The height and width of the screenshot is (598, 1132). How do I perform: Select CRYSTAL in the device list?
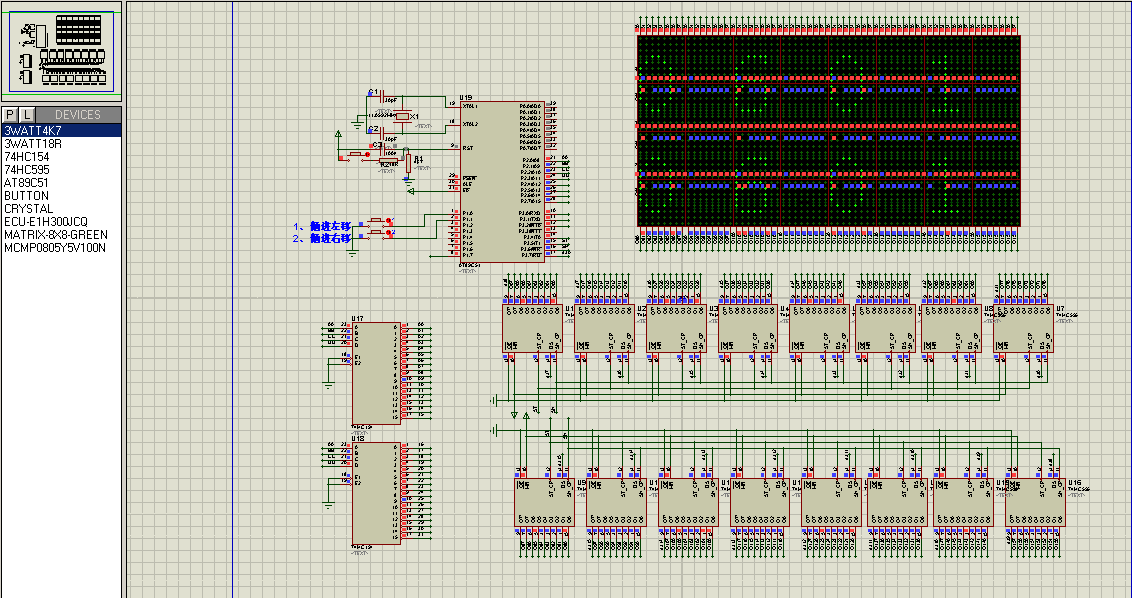[61, 209]
